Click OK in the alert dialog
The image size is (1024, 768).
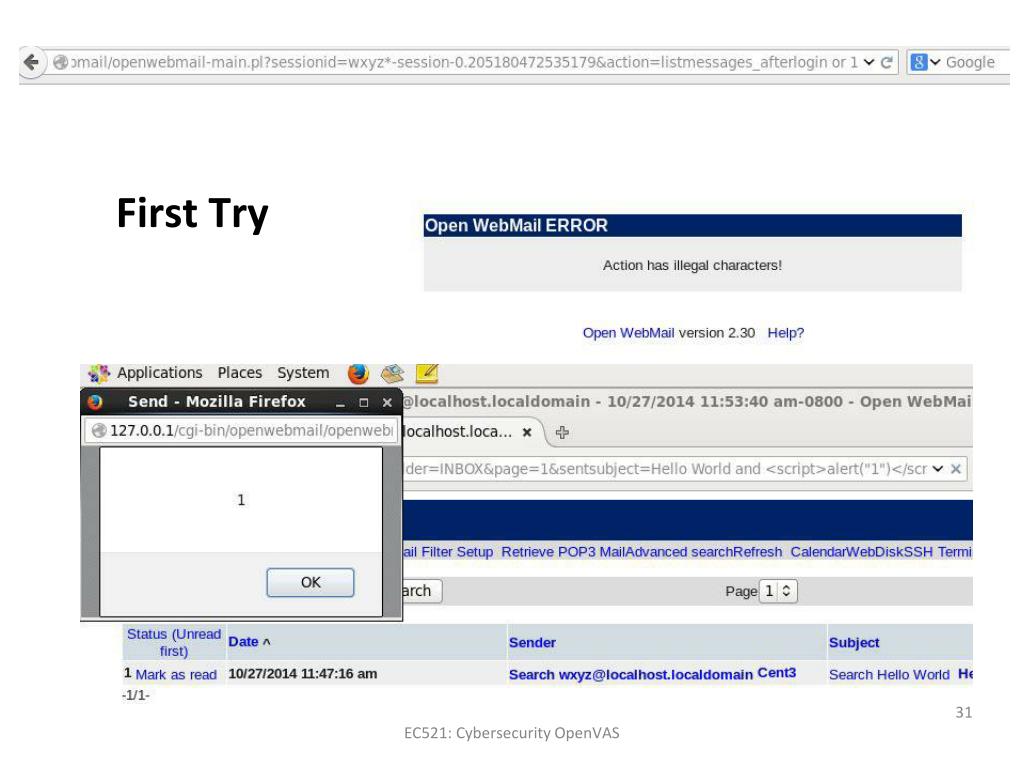[310, 582]
